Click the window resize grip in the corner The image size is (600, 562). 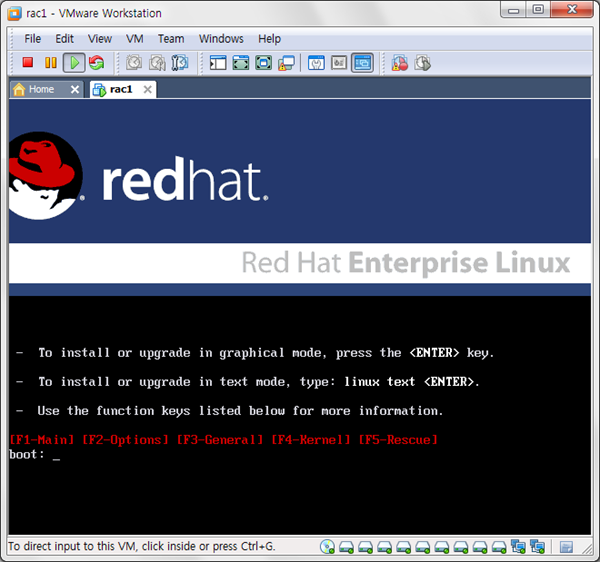[587, 549]
